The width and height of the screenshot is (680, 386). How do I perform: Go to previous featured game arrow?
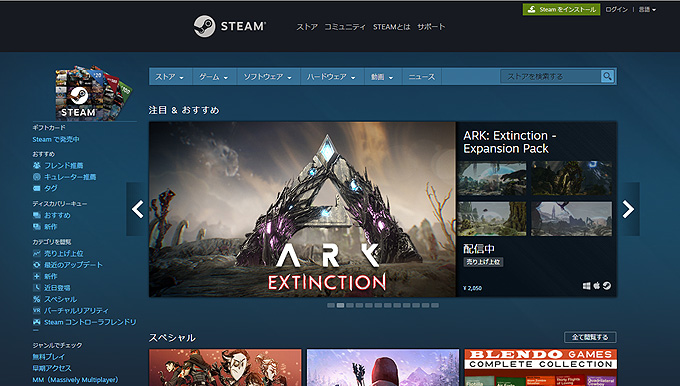pos(137,209)
